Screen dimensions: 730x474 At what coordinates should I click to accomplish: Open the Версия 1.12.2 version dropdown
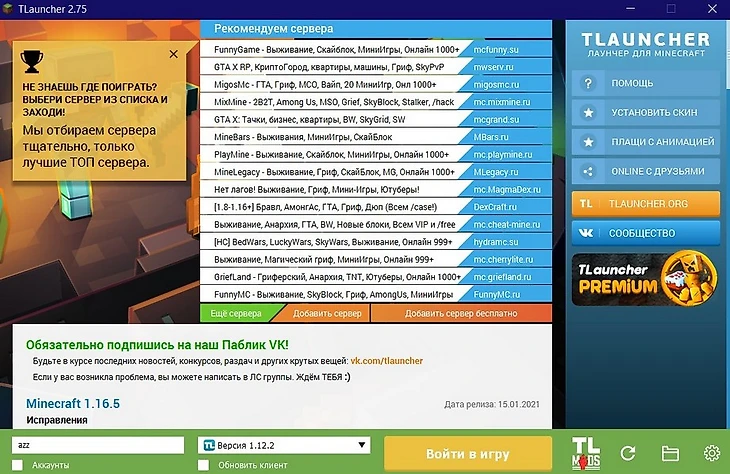pos(284,445)
